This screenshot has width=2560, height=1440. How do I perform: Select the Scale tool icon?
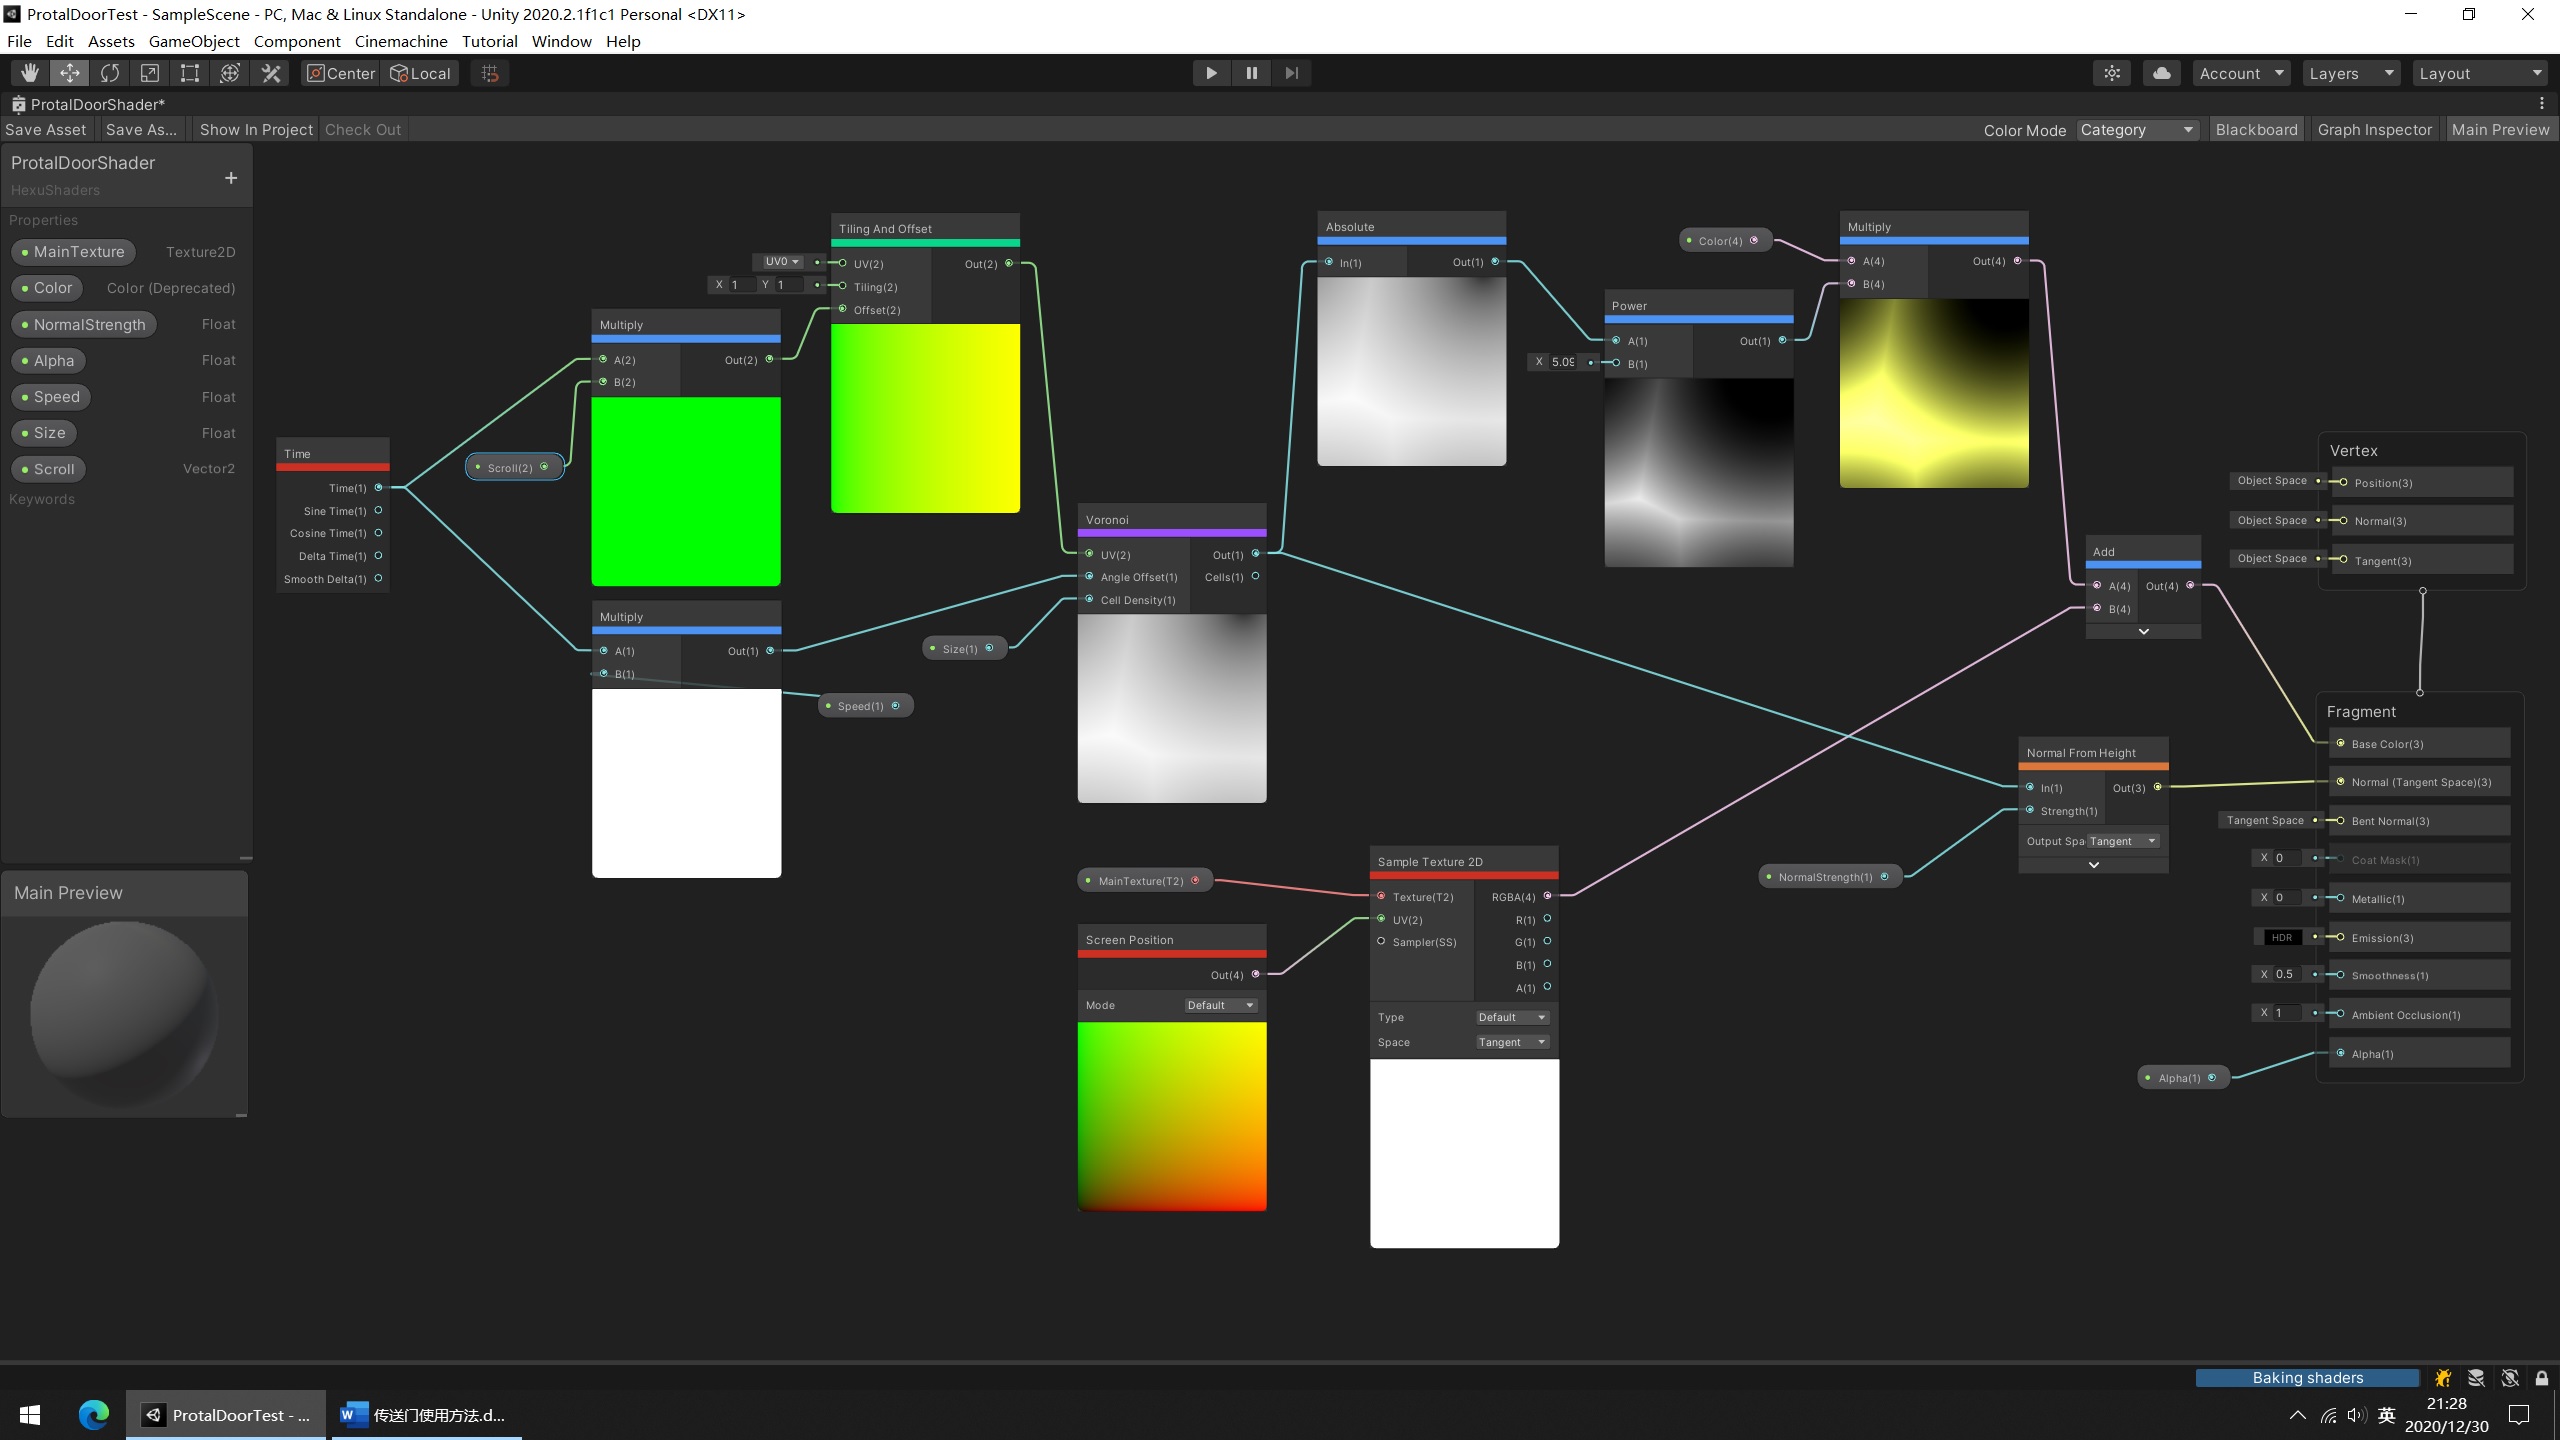click(150, 73)
